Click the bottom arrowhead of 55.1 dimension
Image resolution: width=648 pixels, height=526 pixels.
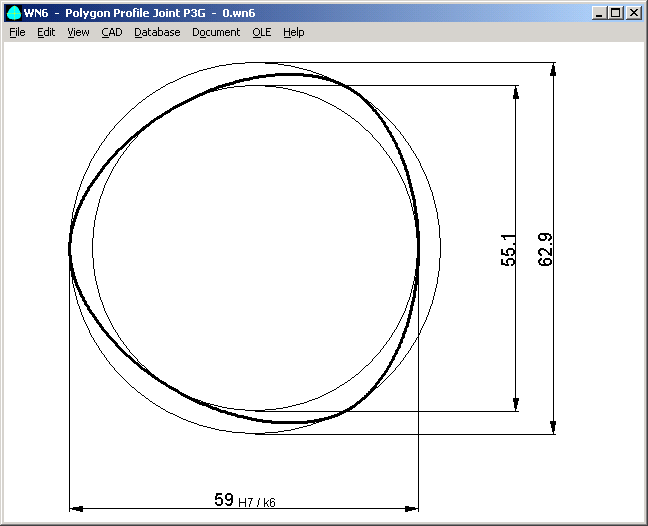click(x=515, y=403)
